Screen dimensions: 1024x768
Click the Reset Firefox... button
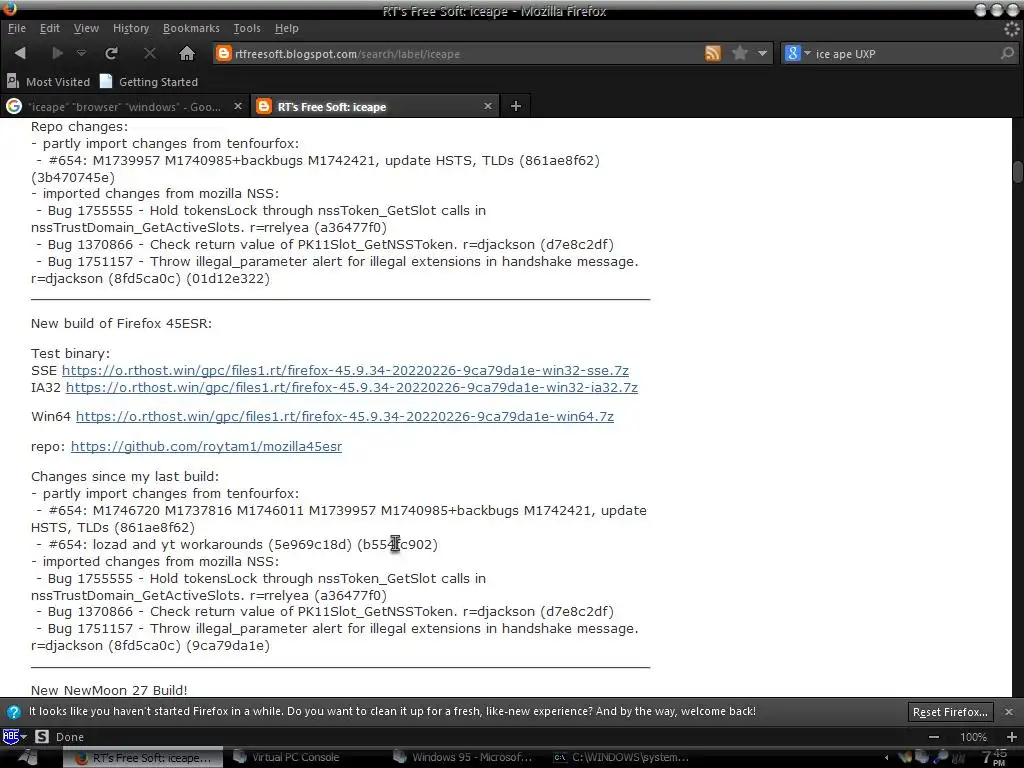950,712
